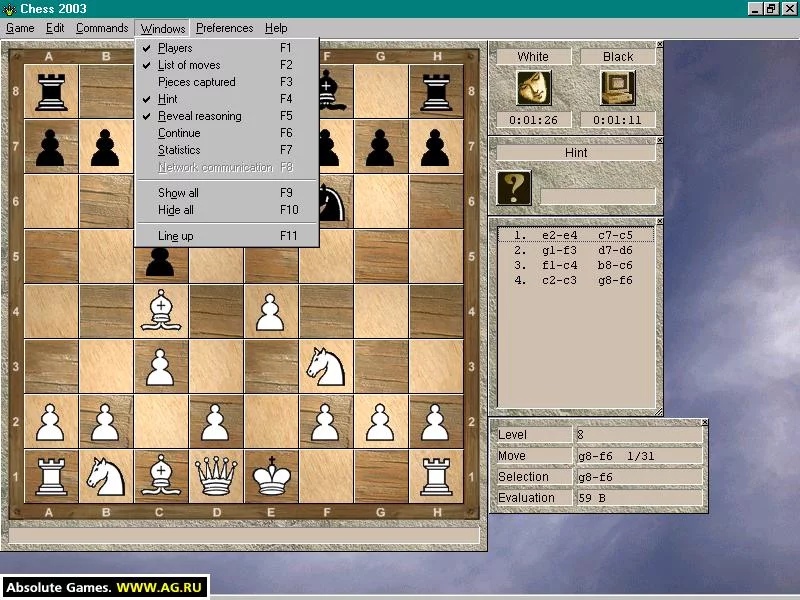Close the Windows menu header

click(x=163, y=28)
